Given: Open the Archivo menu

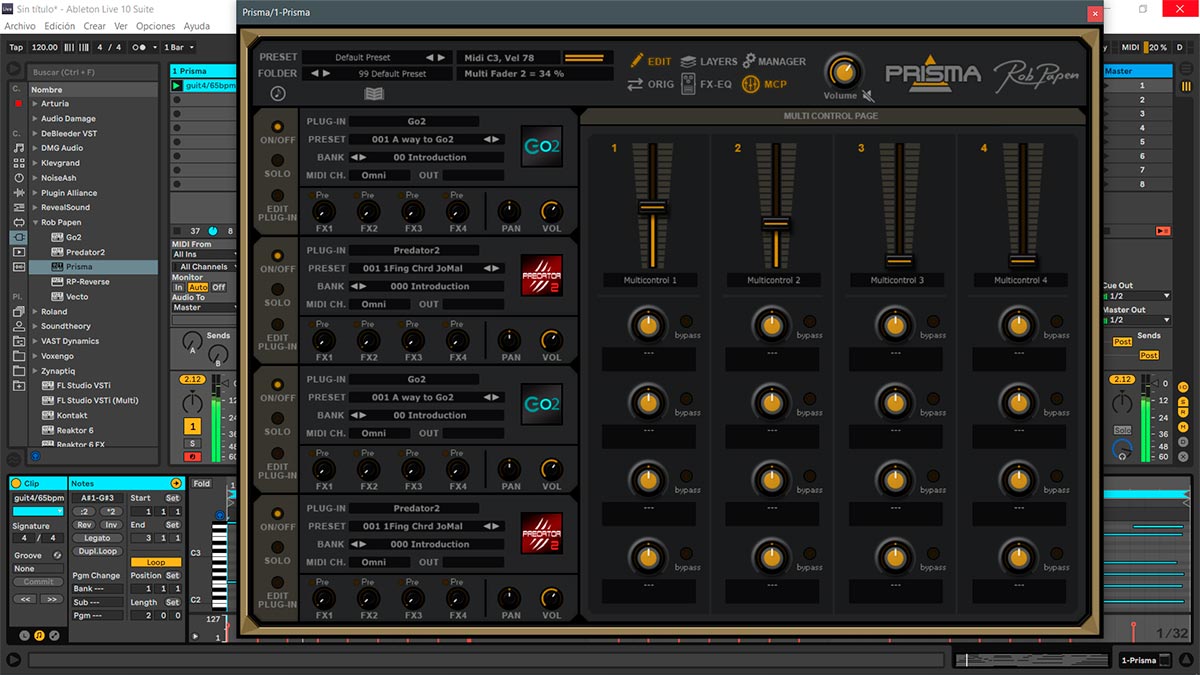Looking at the screenshot, I should [x=21, y=26].
